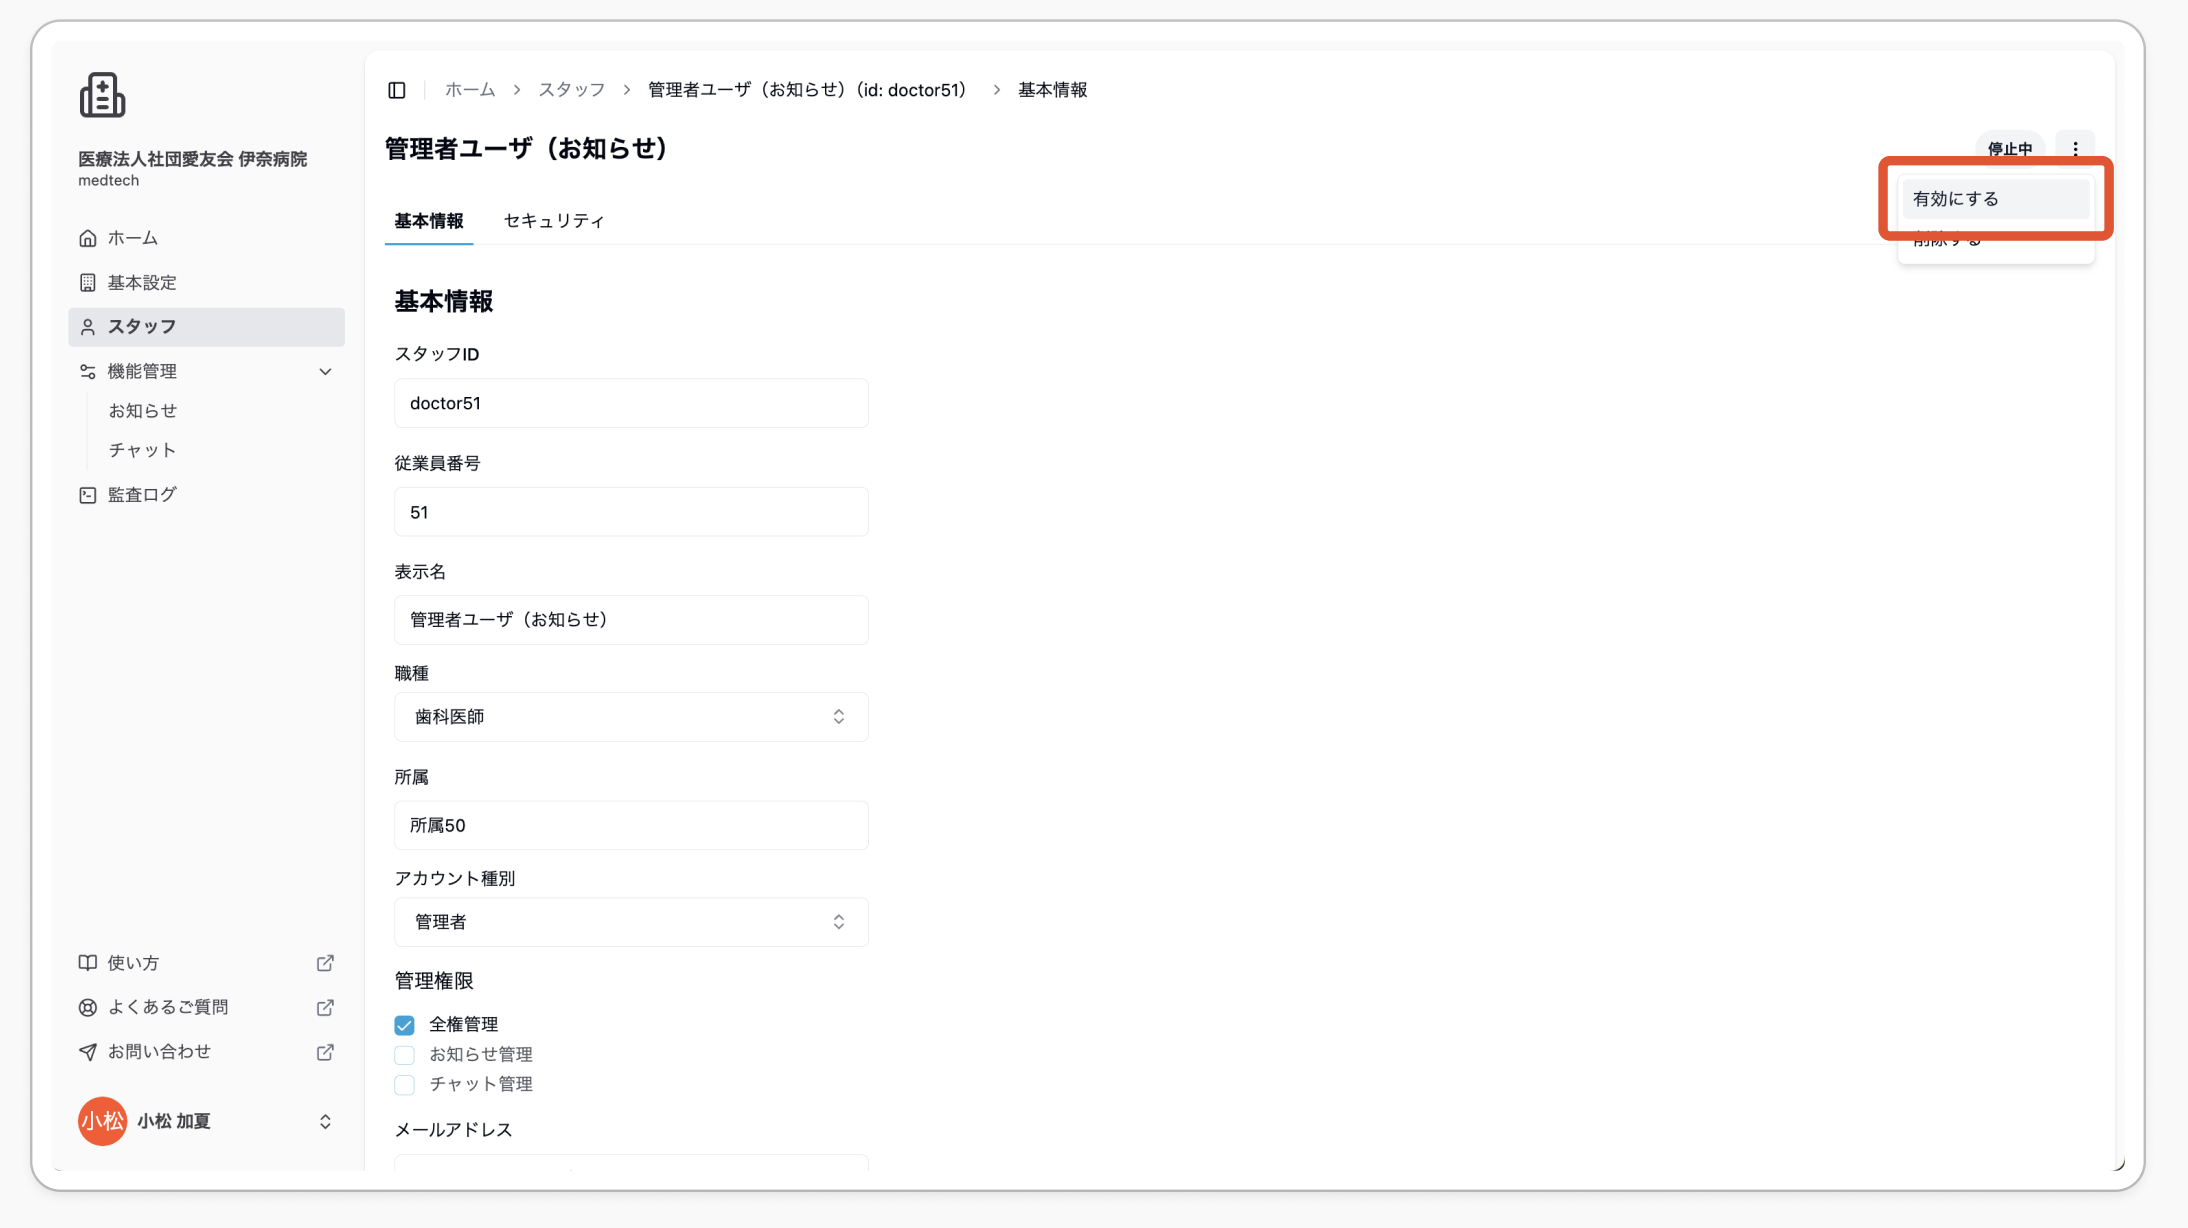Screen dimensions: 2188x1228
Task: Click the hospital logo icon
Action: (x=102, y=95)
